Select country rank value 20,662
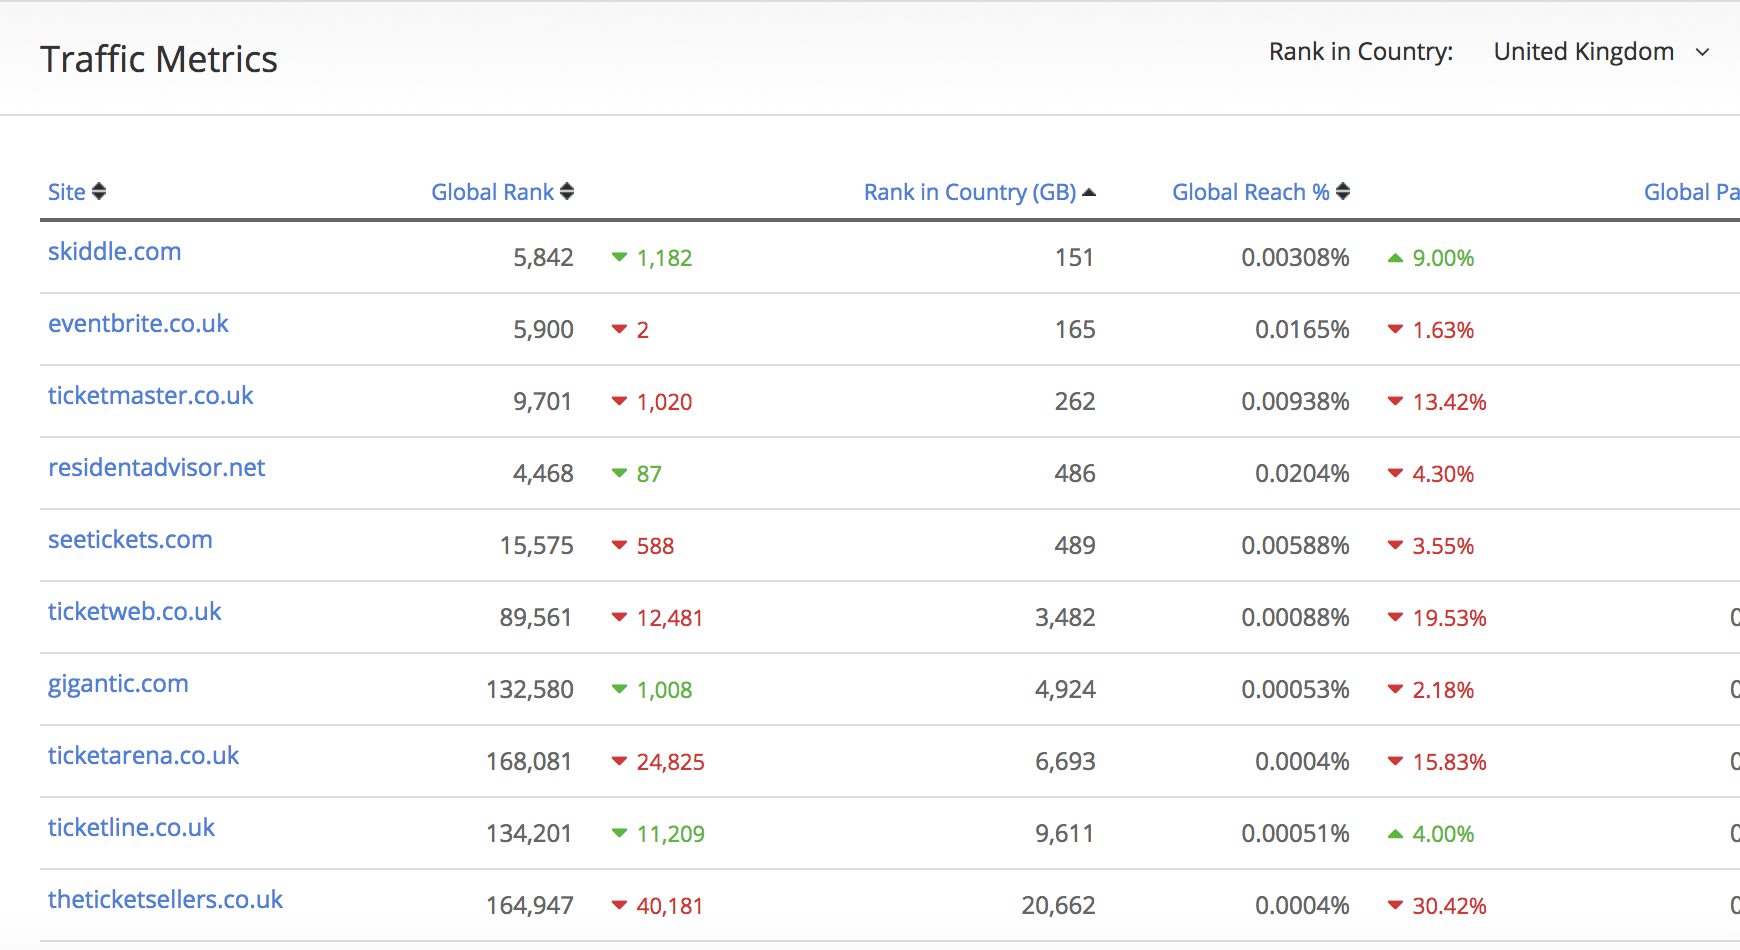 click(x=1058, y=906)
